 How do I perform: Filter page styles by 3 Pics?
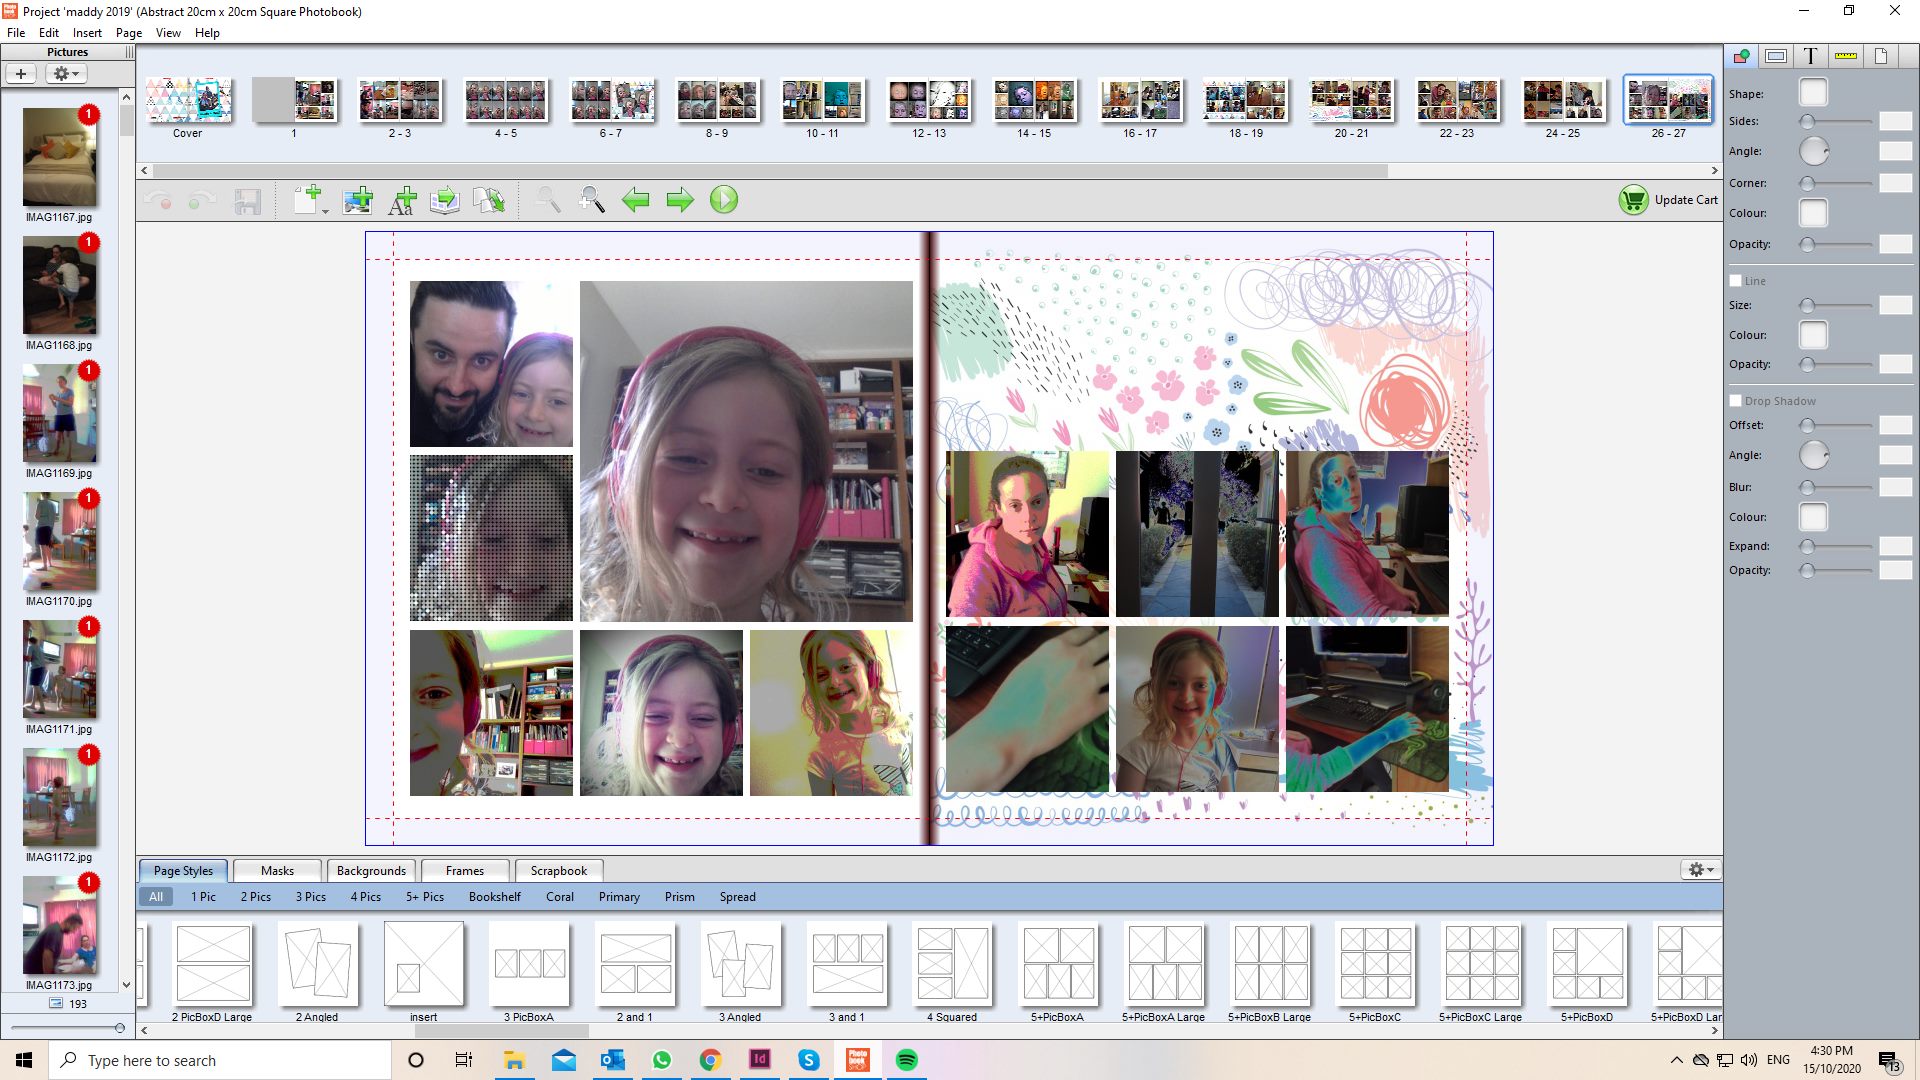point(310,897)
